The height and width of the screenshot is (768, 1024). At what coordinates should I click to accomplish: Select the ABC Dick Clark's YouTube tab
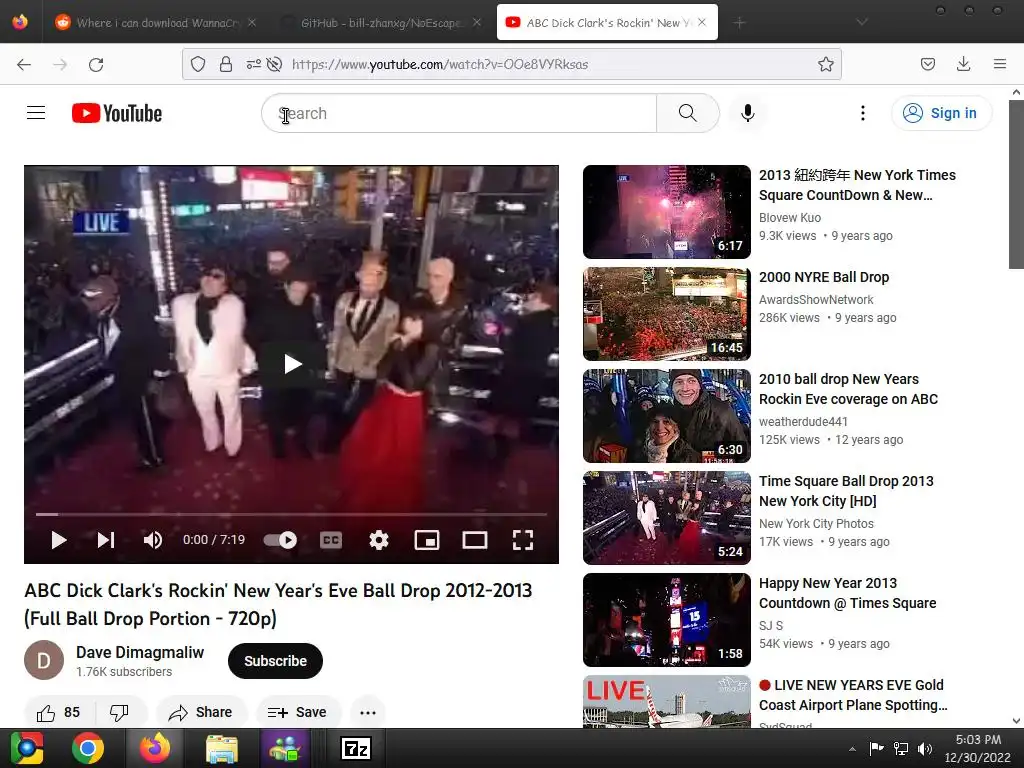pyautogui.click(x=607, y=23)
